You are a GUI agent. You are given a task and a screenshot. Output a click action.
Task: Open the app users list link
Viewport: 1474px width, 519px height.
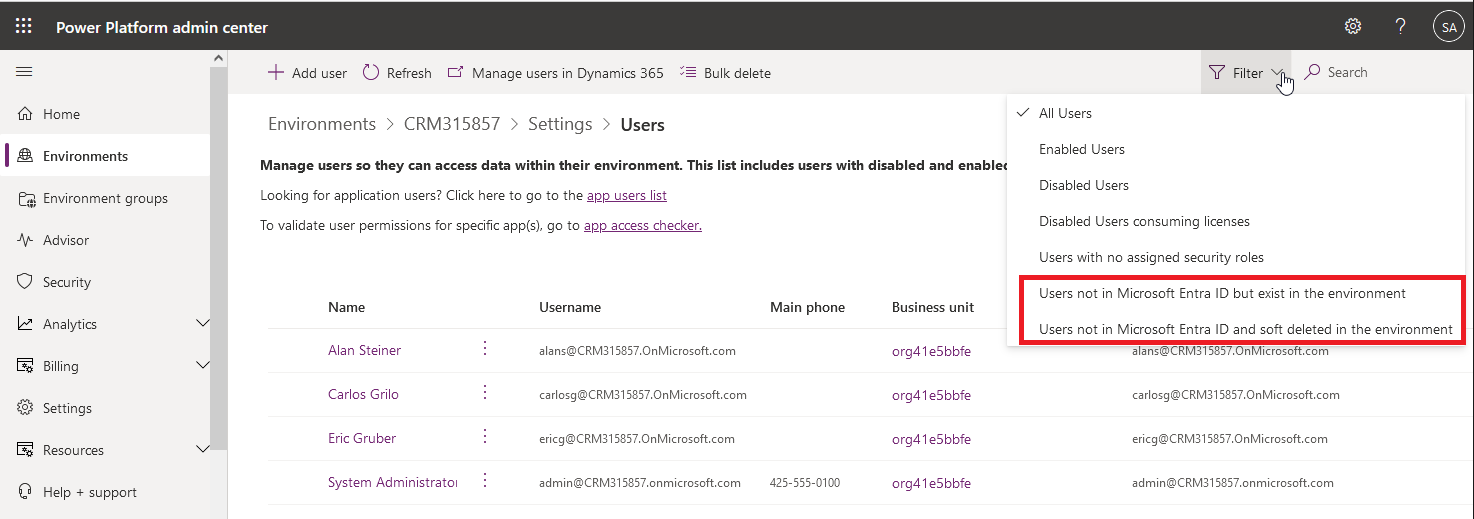(626, 196)
